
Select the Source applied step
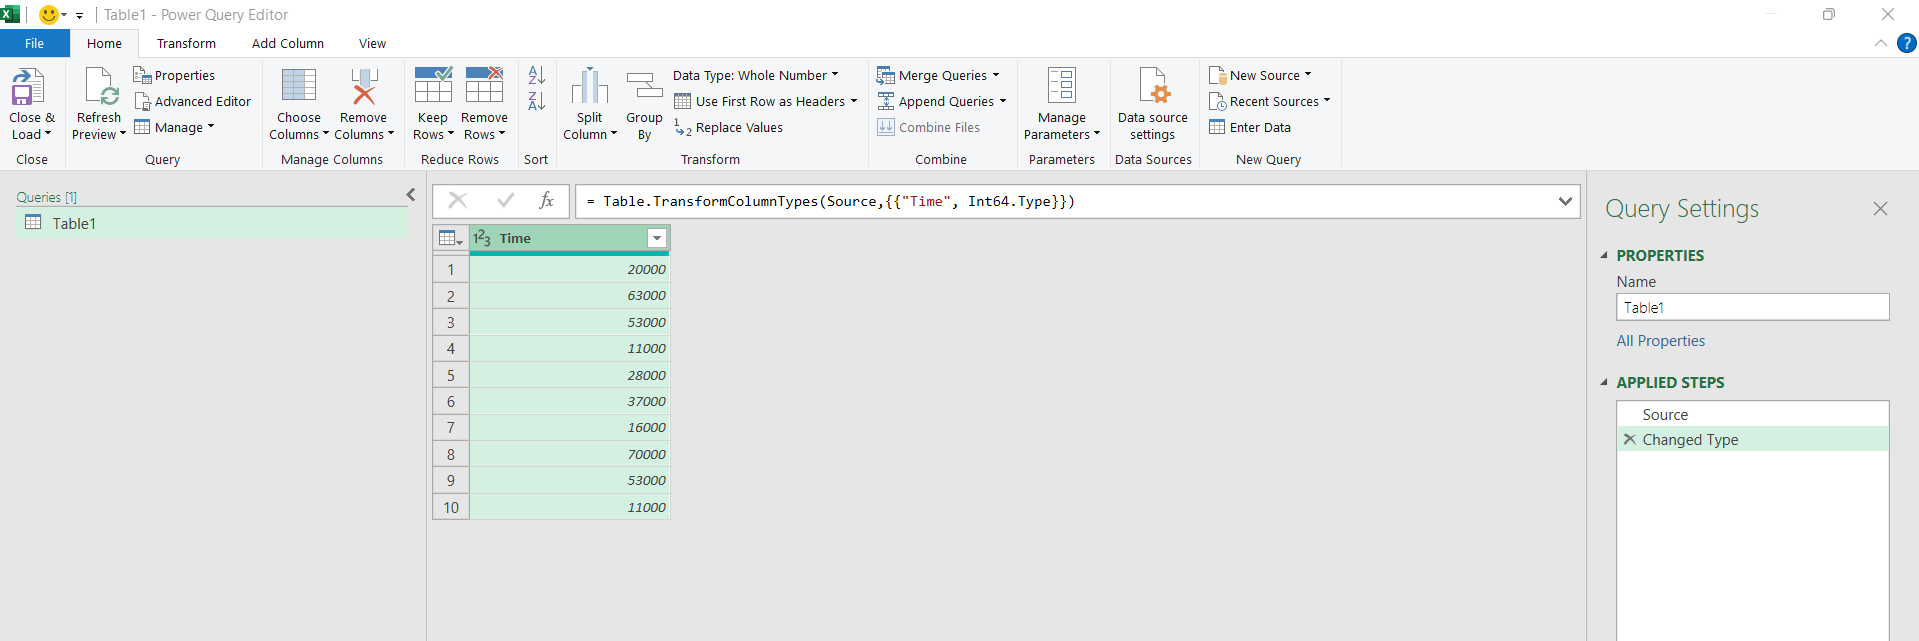click(x=1752, y=414)
